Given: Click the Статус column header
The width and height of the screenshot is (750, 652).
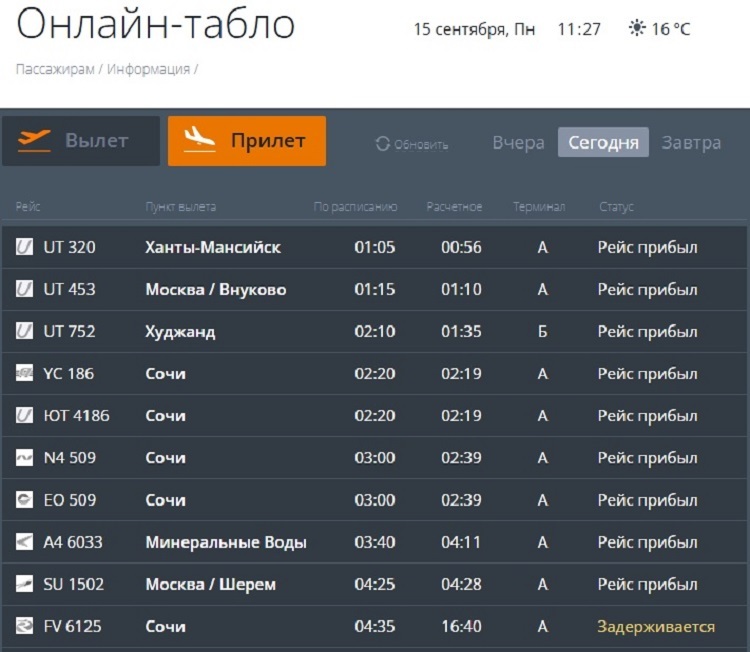Looking at the screenshot, I should 616,207.
